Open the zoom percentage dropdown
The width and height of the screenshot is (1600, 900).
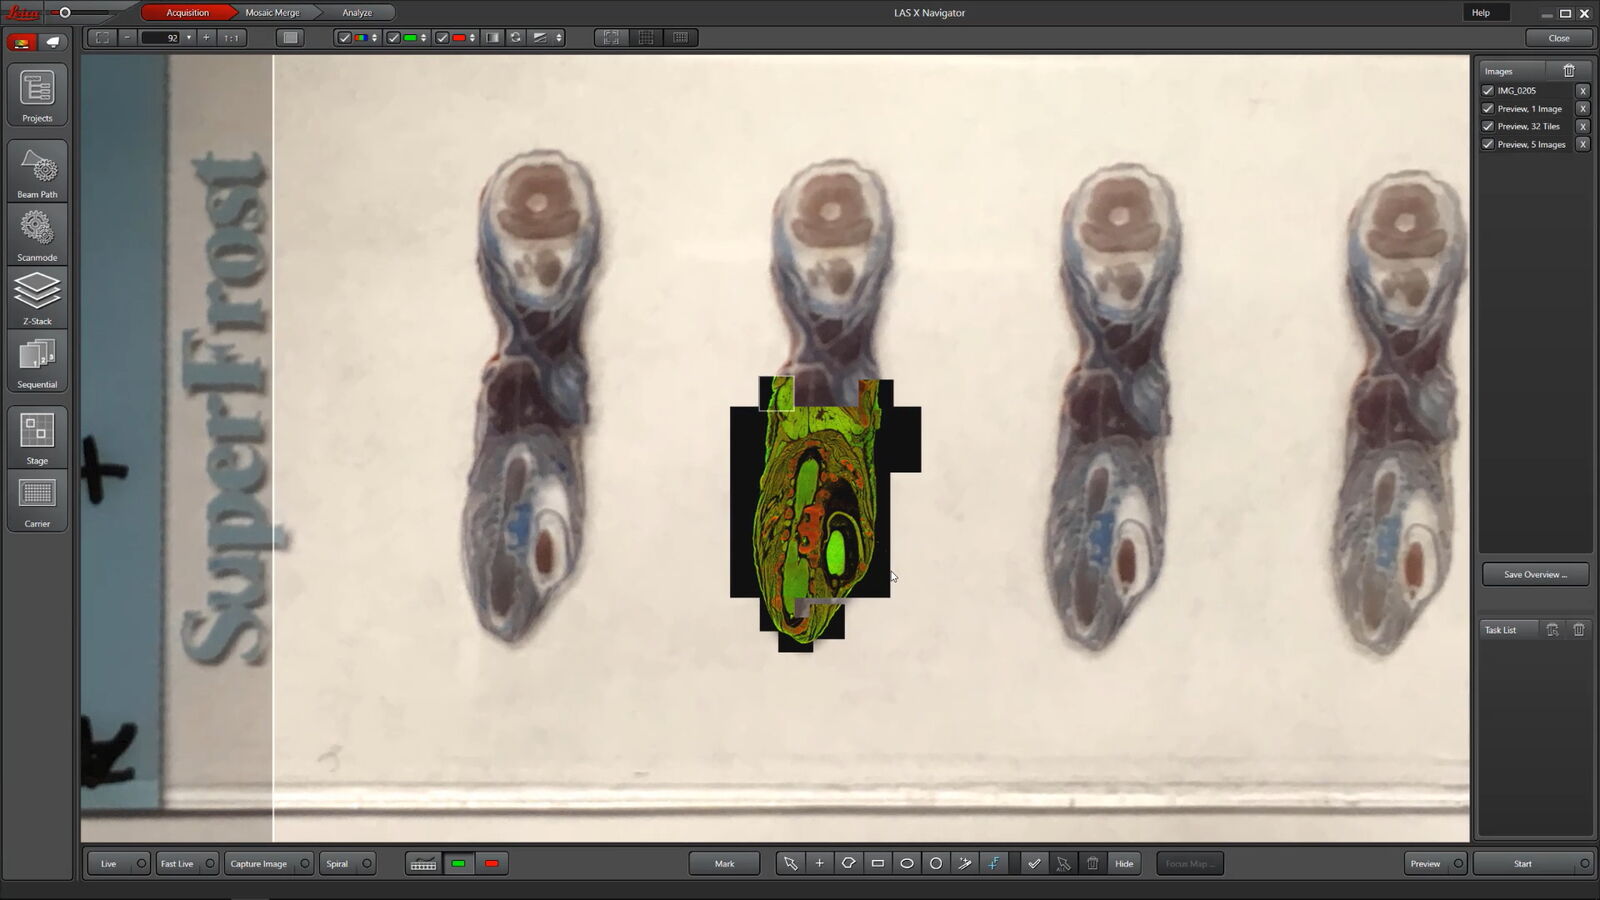(189, 38)
